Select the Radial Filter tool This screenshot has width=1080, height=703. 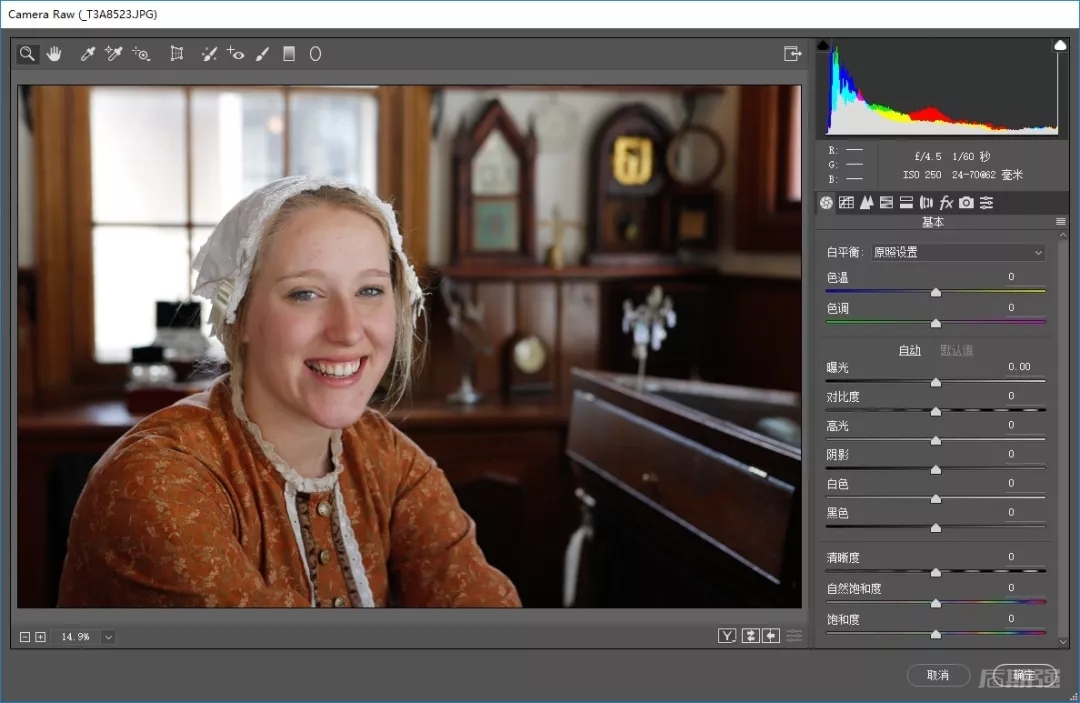point(315,54)
